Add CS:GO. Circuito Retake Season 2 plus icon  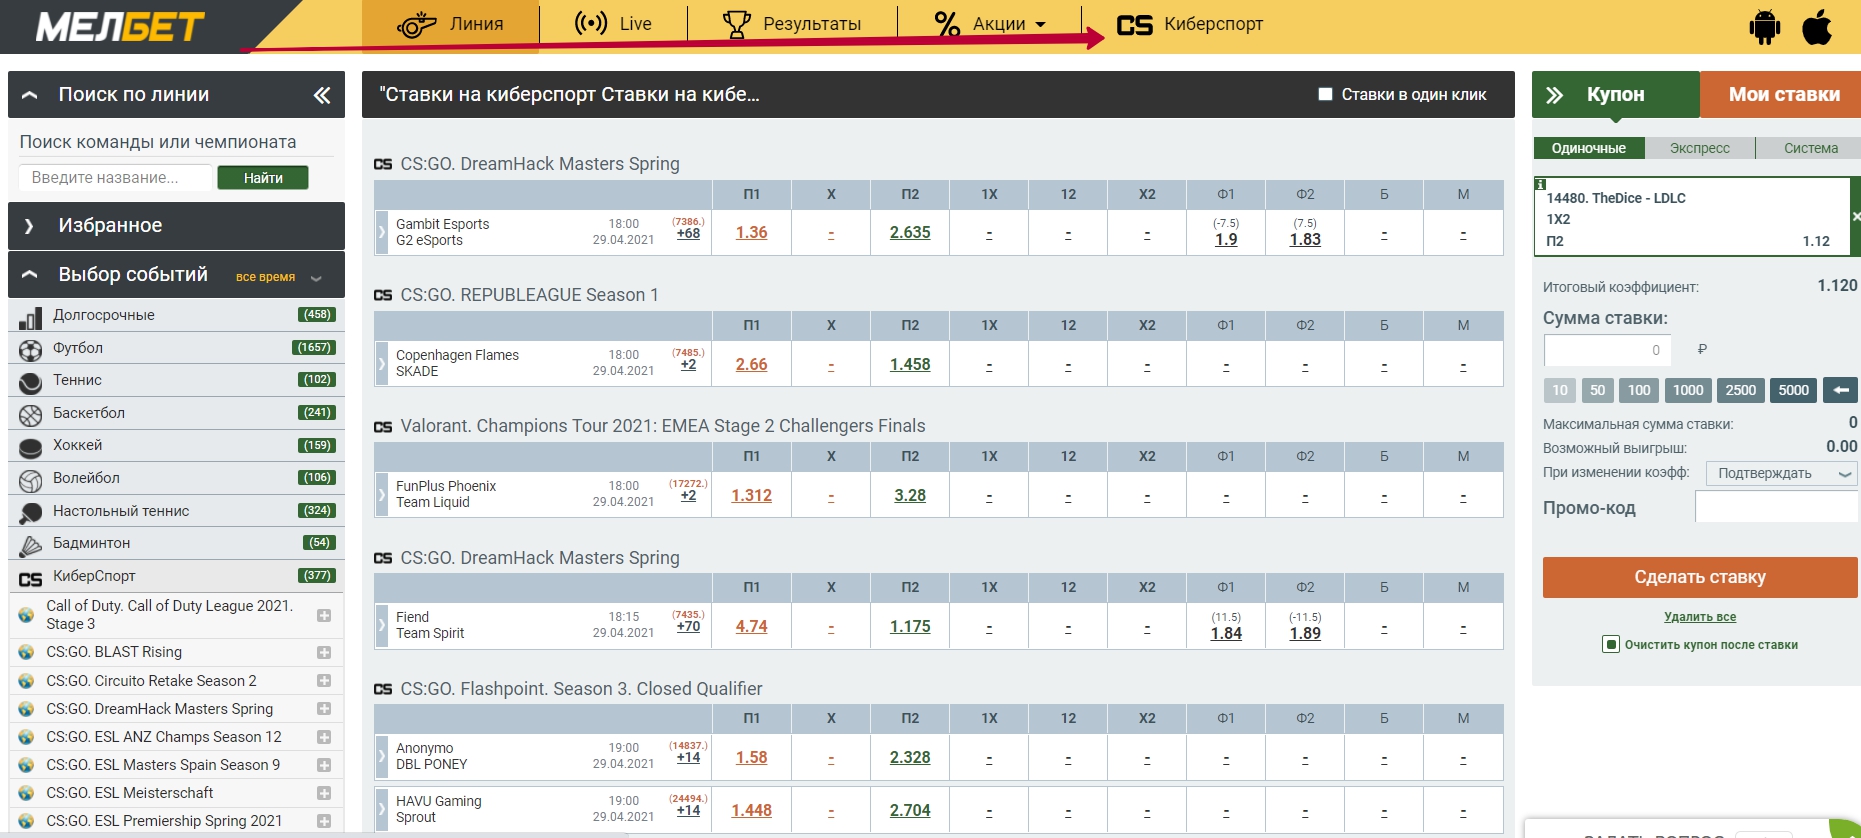pyautogui.click(x=324, y=680)
